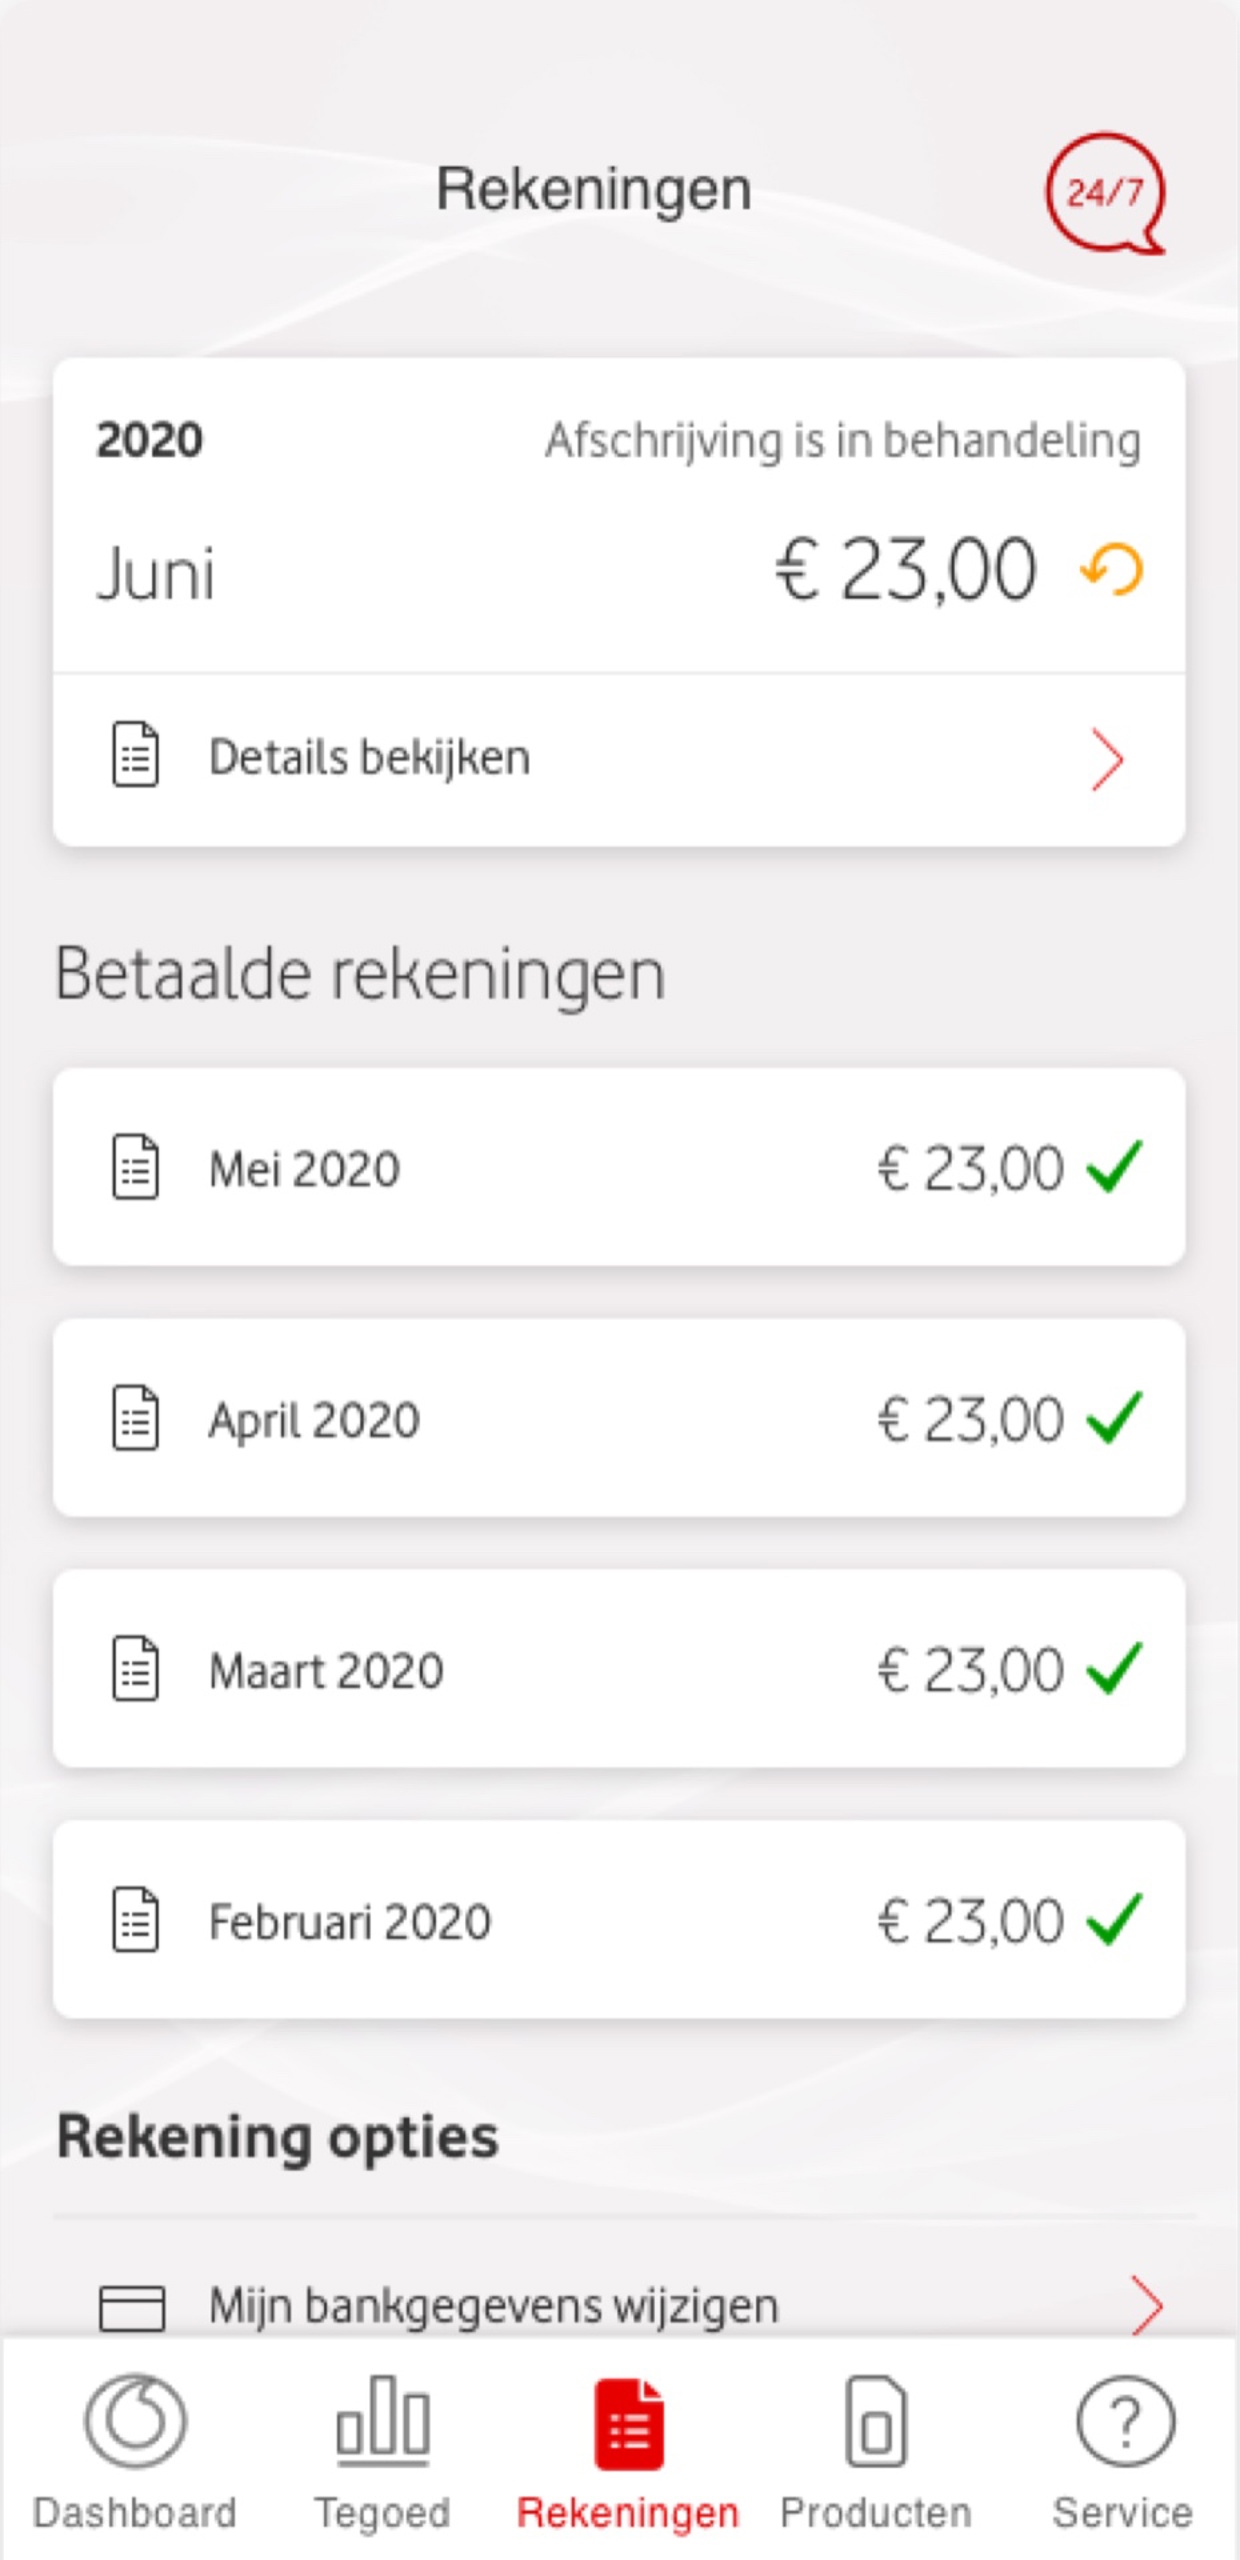Click the document icon beside Details bekijken
Viewport: 1240px width, 2560px height.
(135, 755)
